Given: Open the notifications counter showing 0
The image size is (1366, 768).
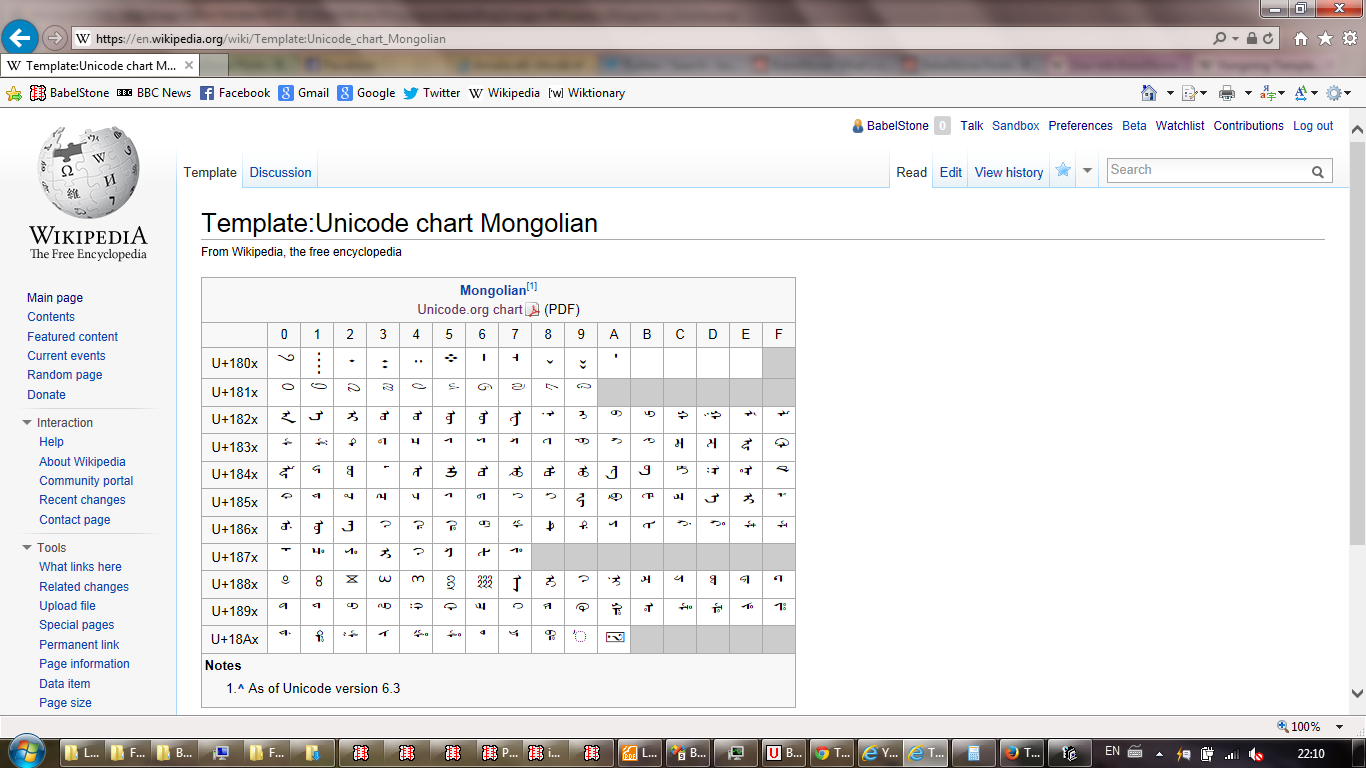Looking at the screenshot, I should (942, 126).
